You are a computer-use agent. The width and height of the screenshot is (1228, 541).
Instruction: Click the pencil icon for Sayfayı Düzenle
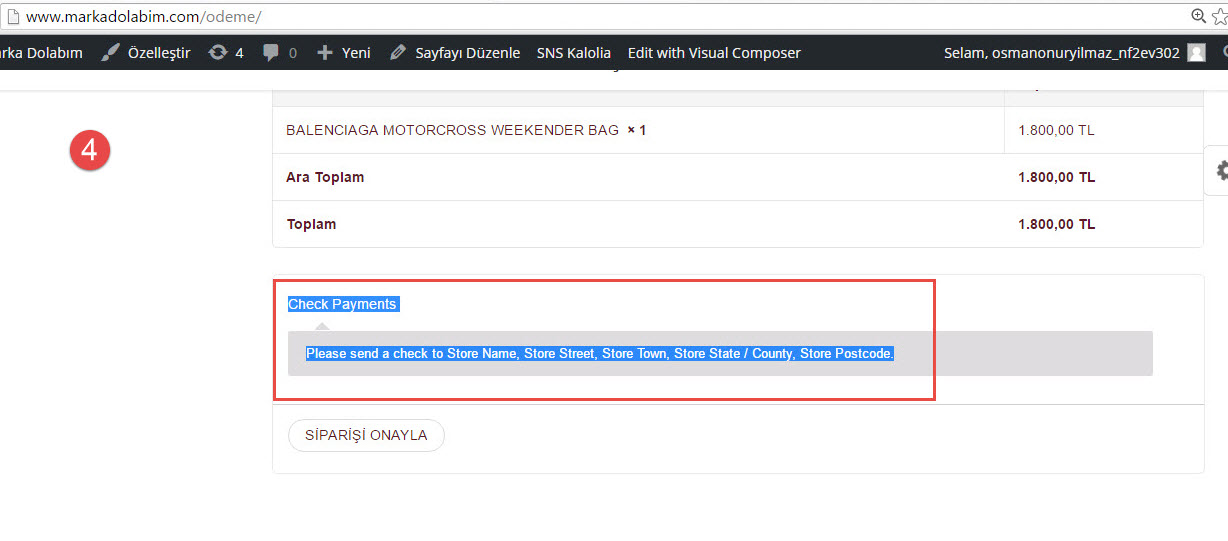coord(398,53)
